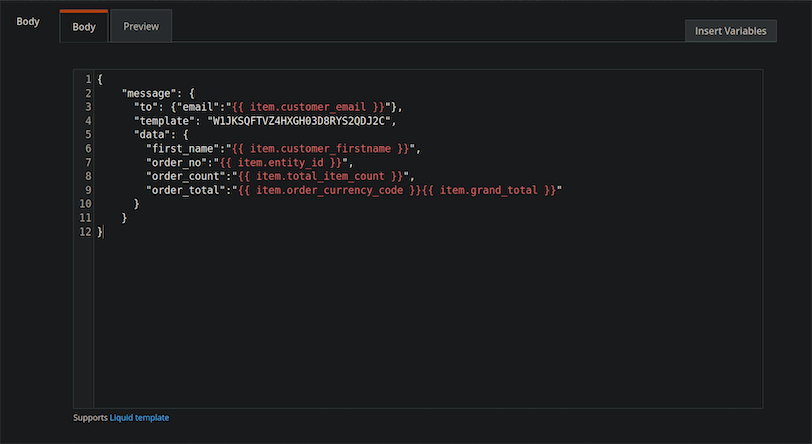Click the "message" key on line 2
The height and width of the screenshot is (444, 812).
[x=149, y=93]
